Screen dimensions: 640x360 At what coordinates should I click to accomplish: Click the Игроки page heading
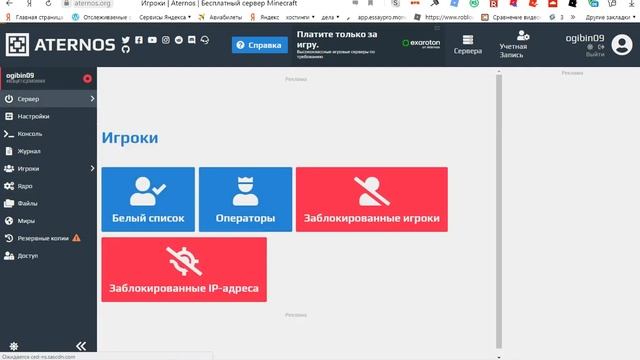130,138
